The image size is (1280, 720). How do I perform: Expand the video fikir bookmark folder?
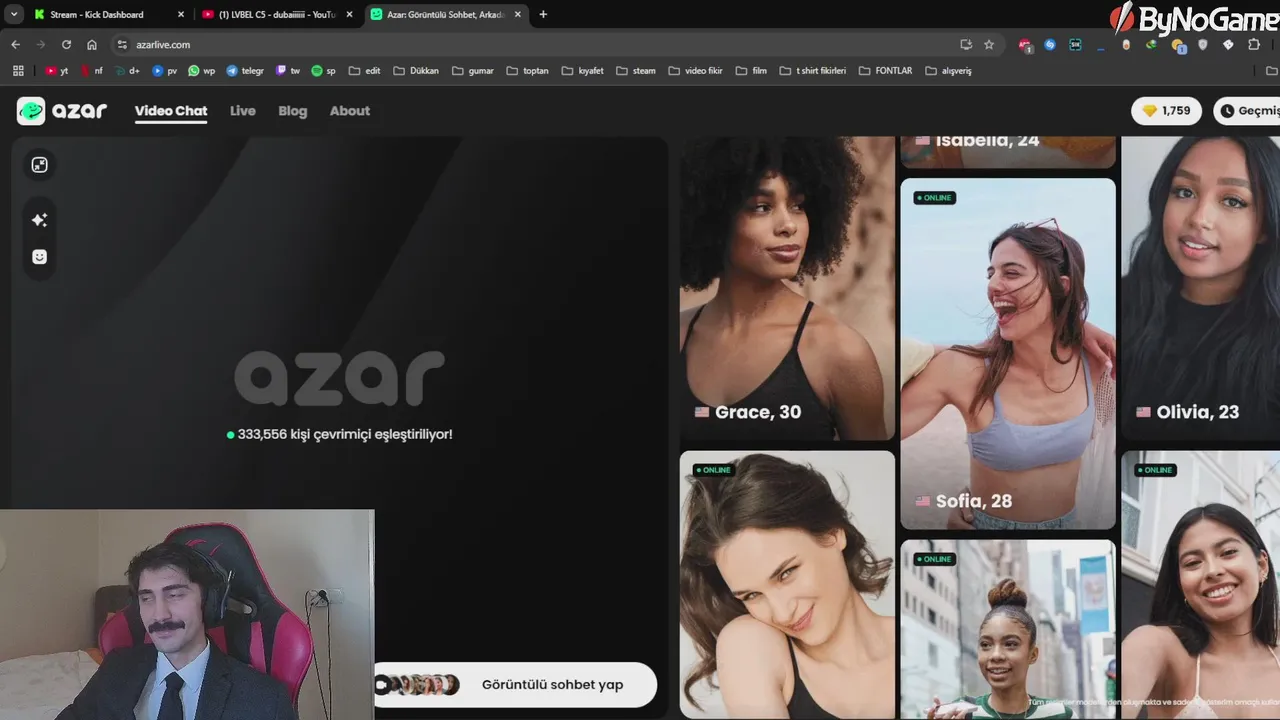[x=696, y=71]
